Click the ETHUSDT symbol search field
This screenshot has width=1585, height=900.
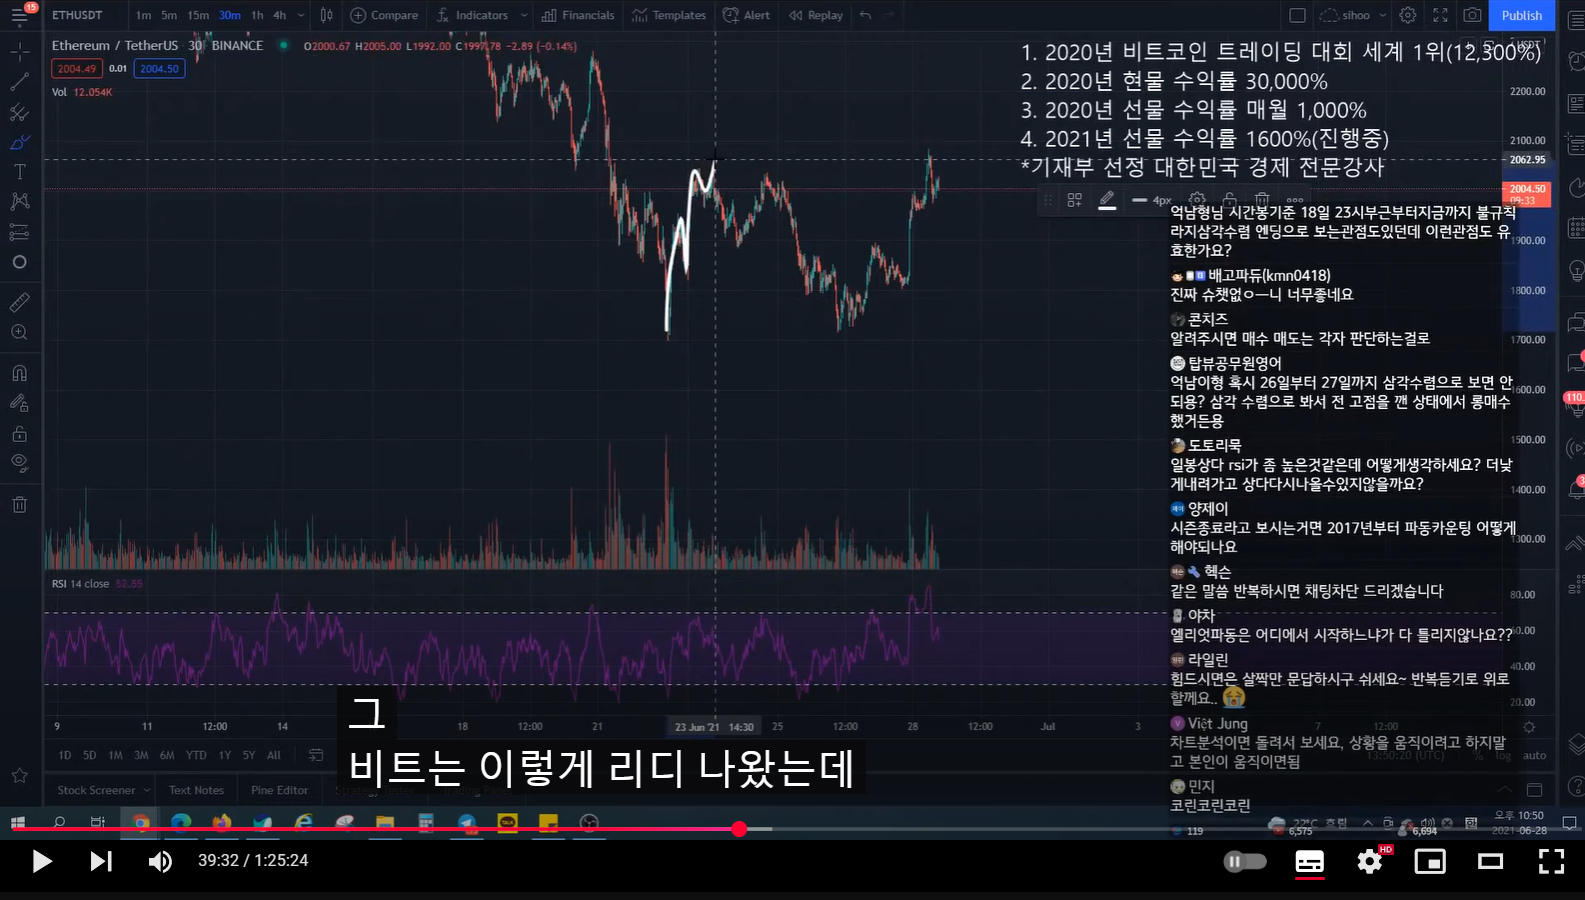coord(78,15)
